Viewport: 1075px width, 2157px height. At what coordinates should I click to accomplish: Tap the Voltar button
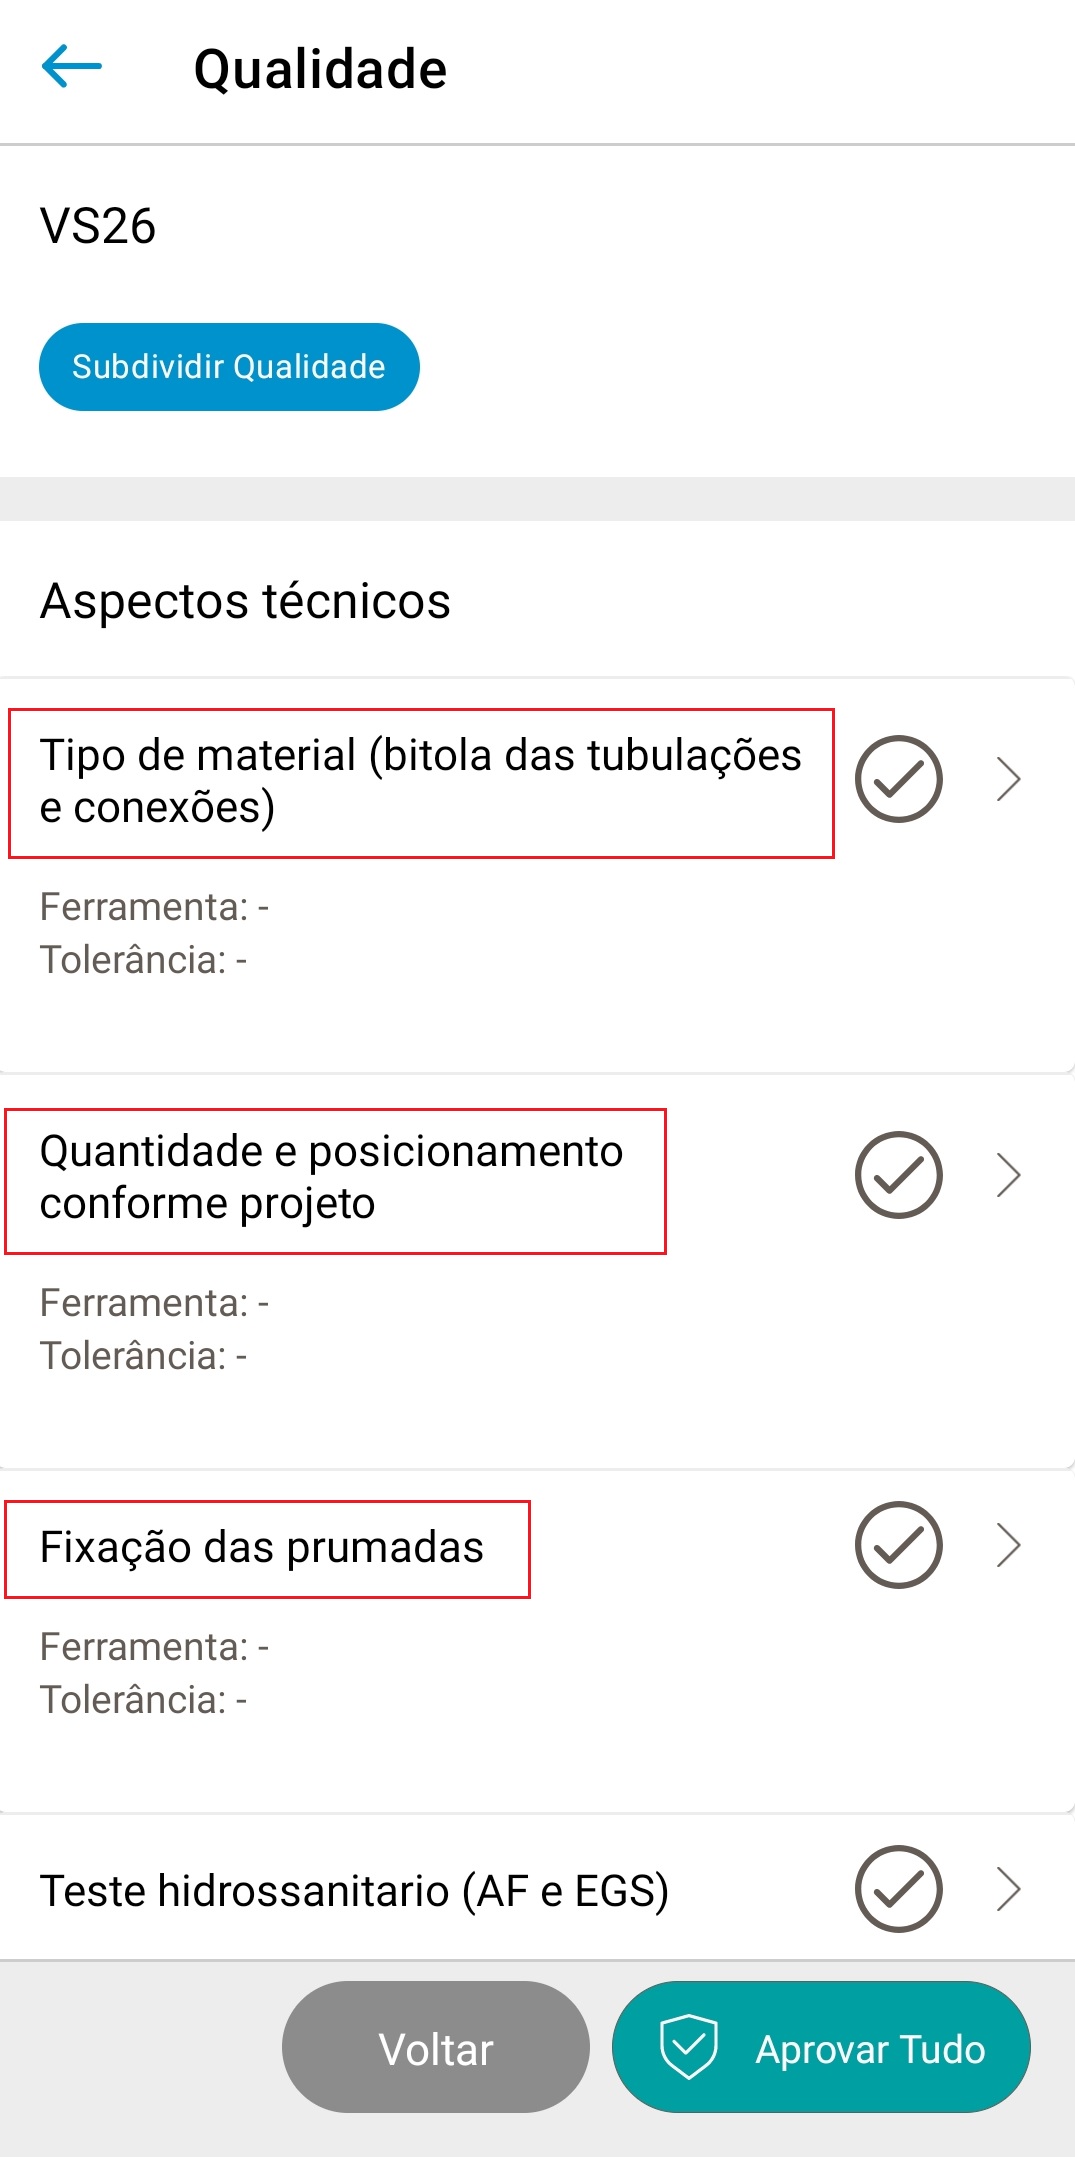click(436, 2047)
